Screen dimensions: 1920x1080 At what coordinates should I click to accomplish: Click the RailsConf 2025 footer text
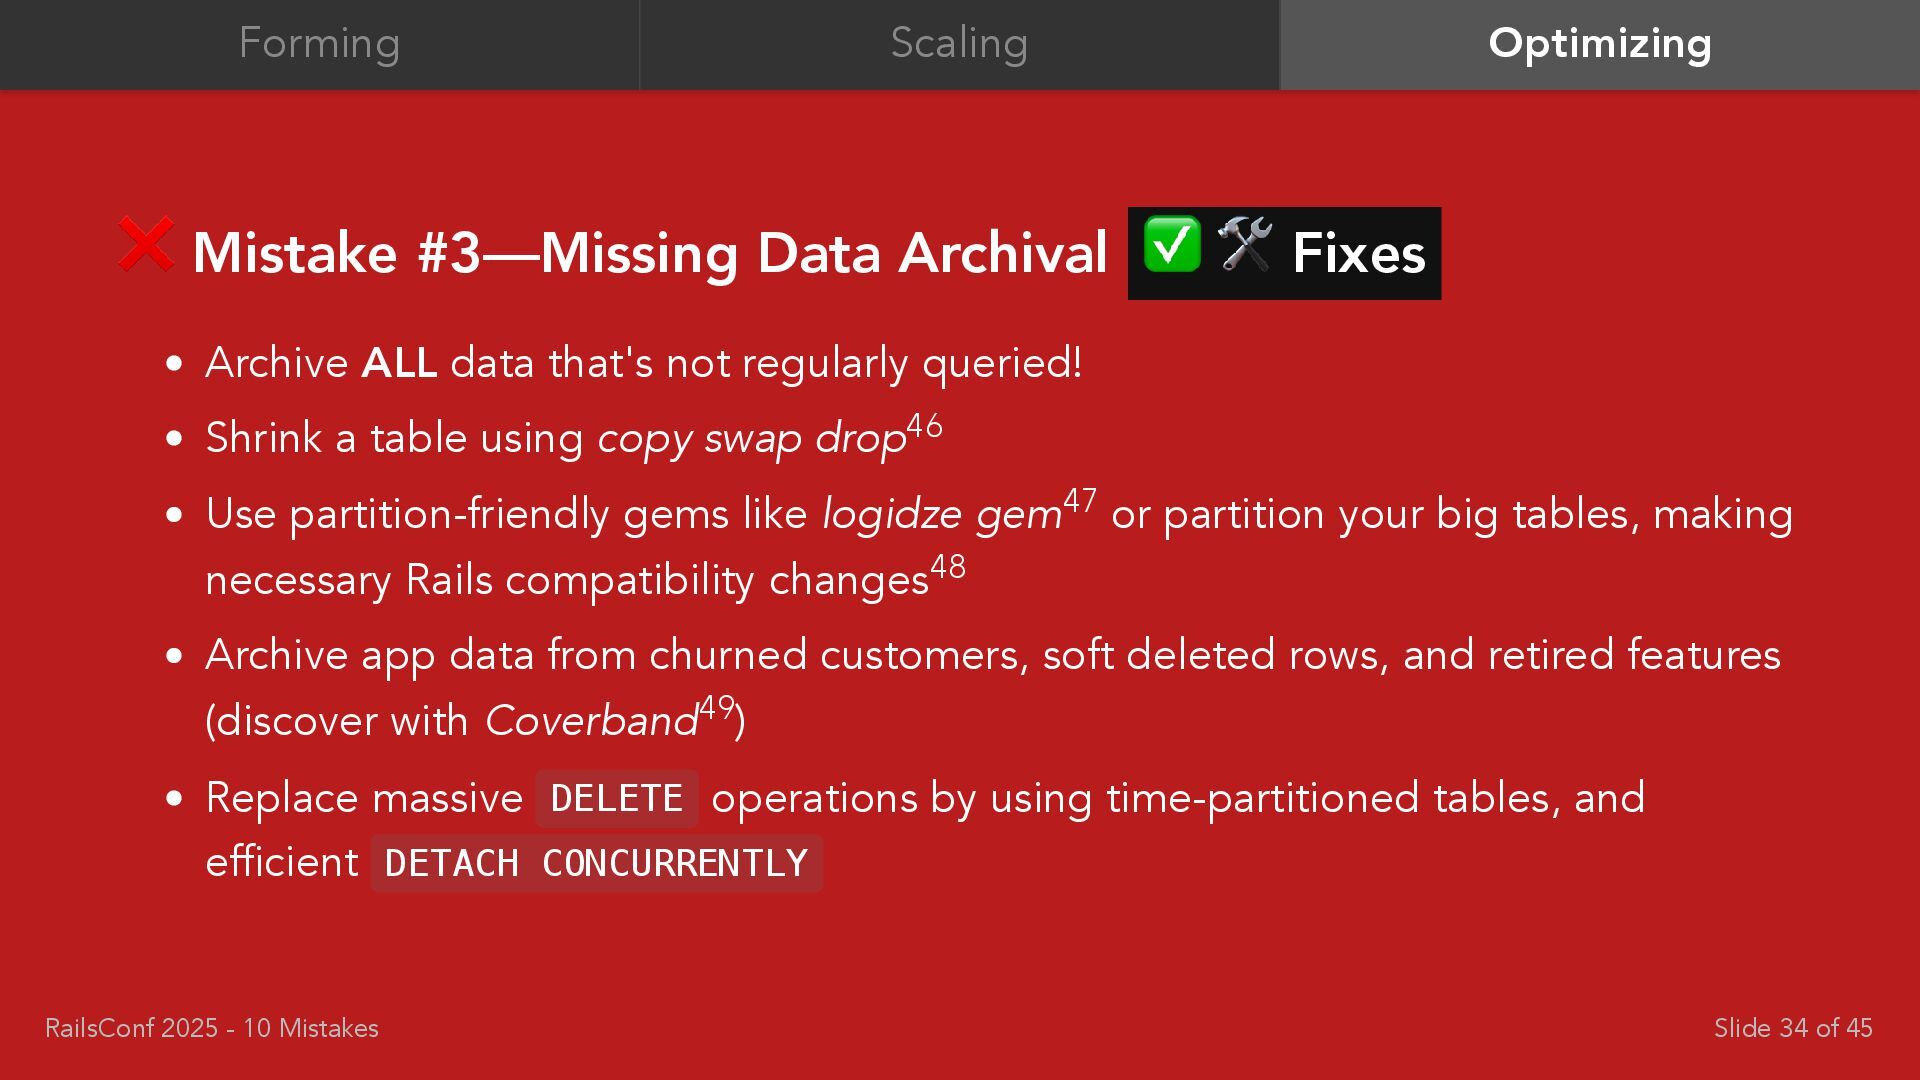click(212, 1028)
